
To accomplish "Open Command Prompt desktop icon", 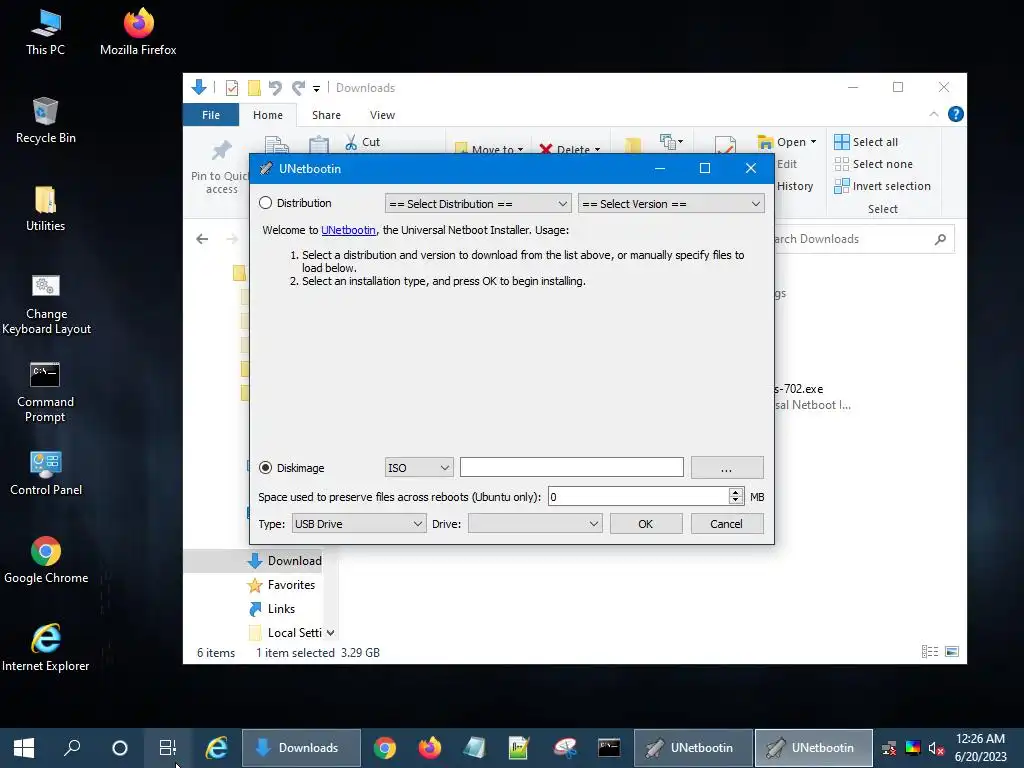I will coord(46,392).
